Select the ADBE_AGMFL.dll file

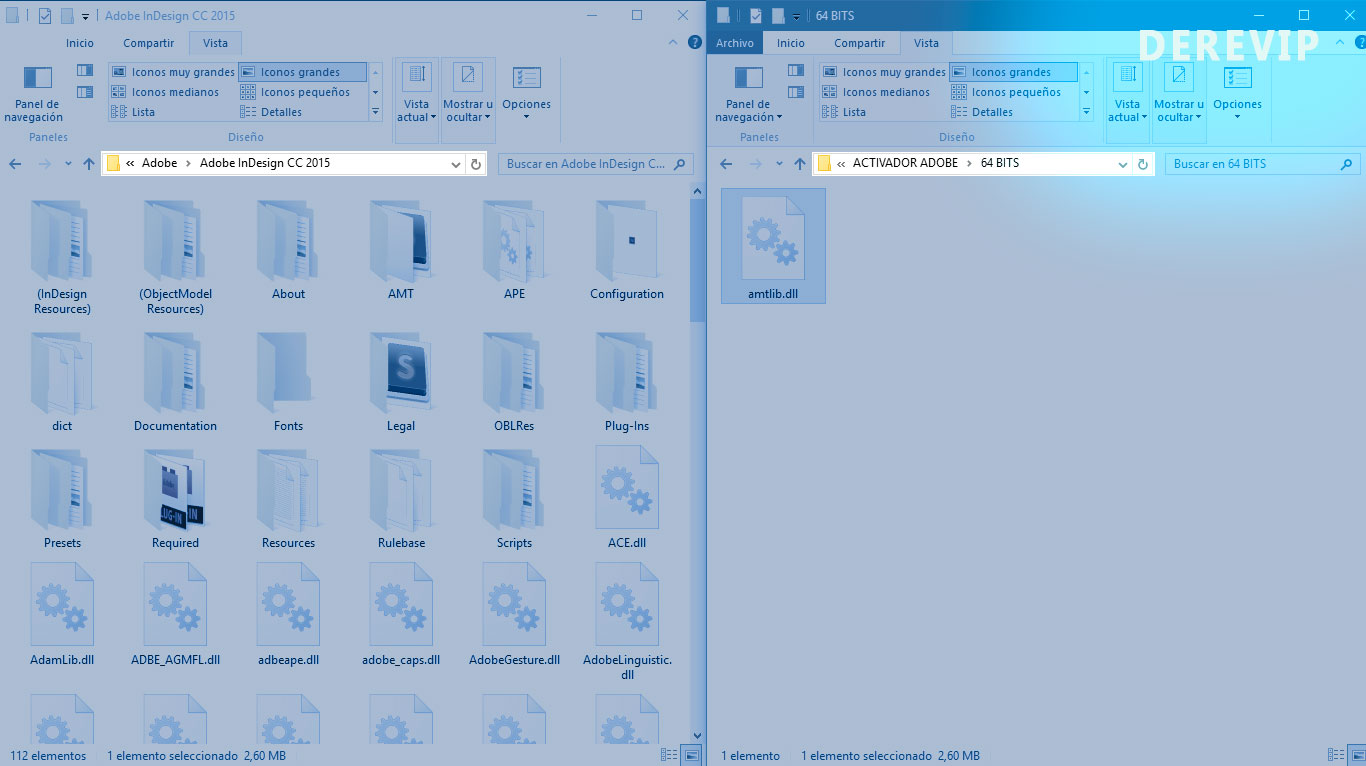(175, 615)
